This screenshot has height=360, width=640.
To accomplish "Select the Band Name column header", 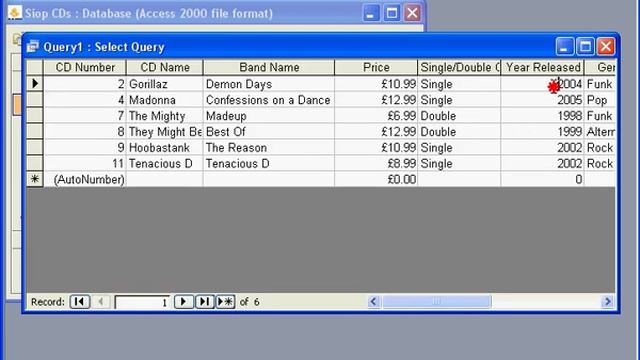I will [x=269, y=67].
